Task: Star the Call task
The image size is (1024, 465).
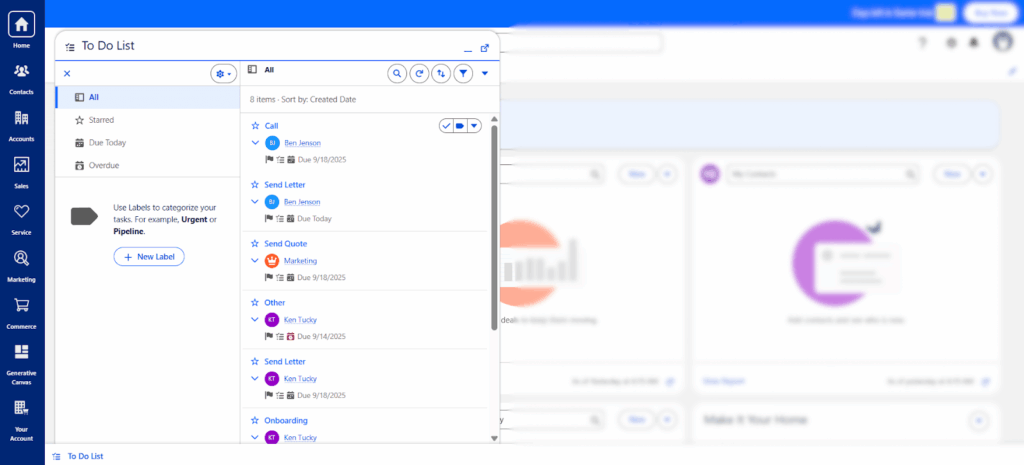Action: (x=255, y=126)
